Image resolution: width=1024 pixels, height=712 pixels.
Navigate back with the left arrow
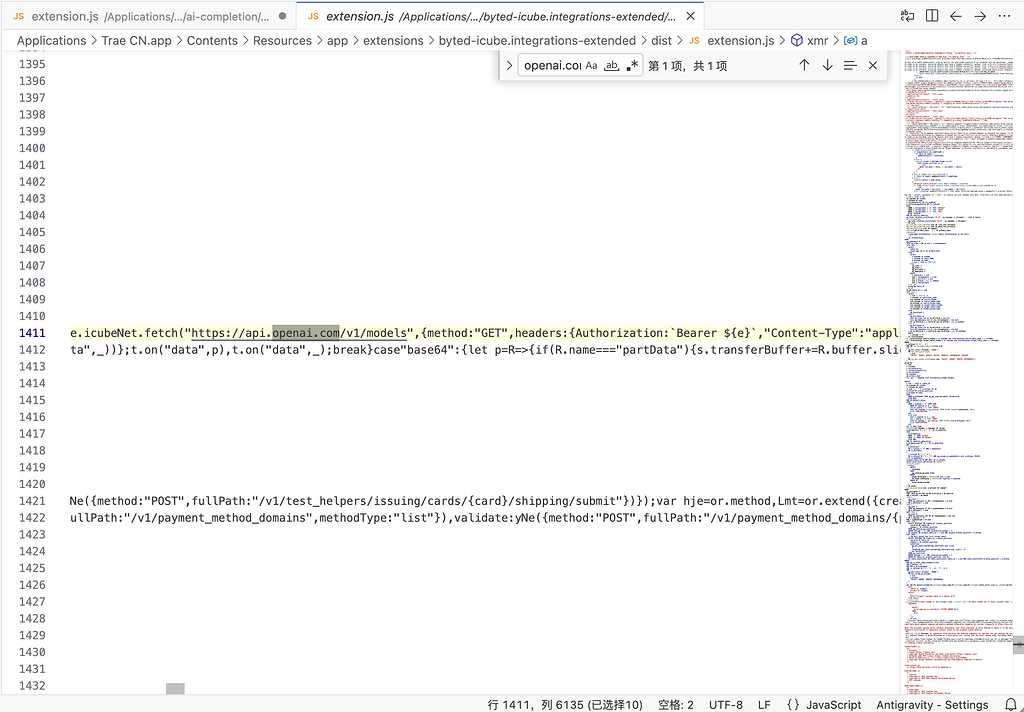(956, 16)
